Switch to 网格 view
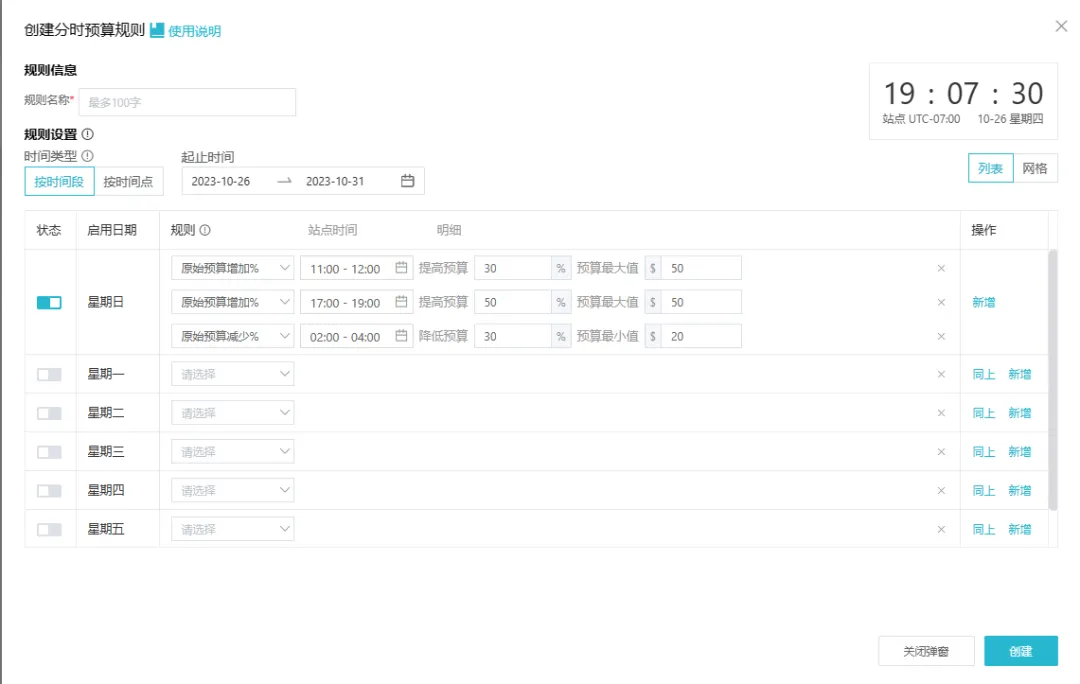This screenshot has width=1080, height=684. tap(1035, 168)
